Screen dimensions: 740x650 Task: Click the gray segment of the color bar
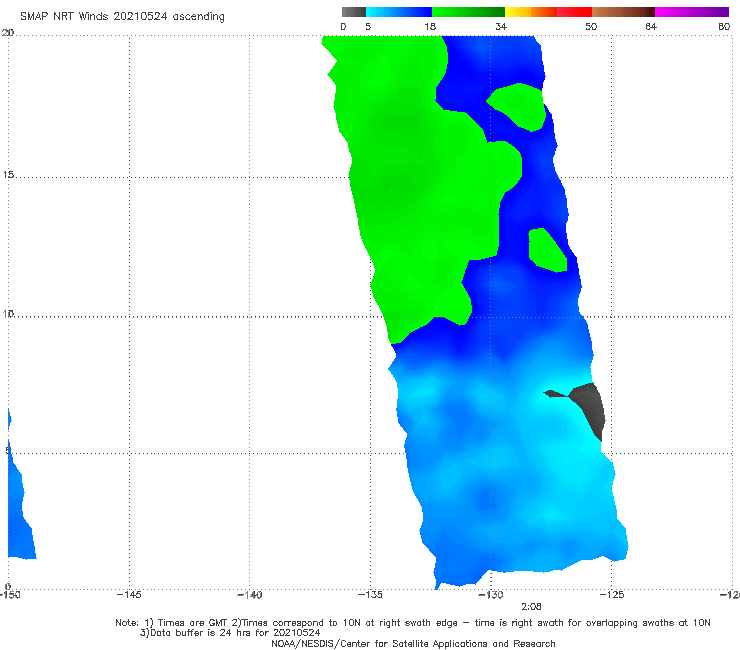[x=354, y=12]
